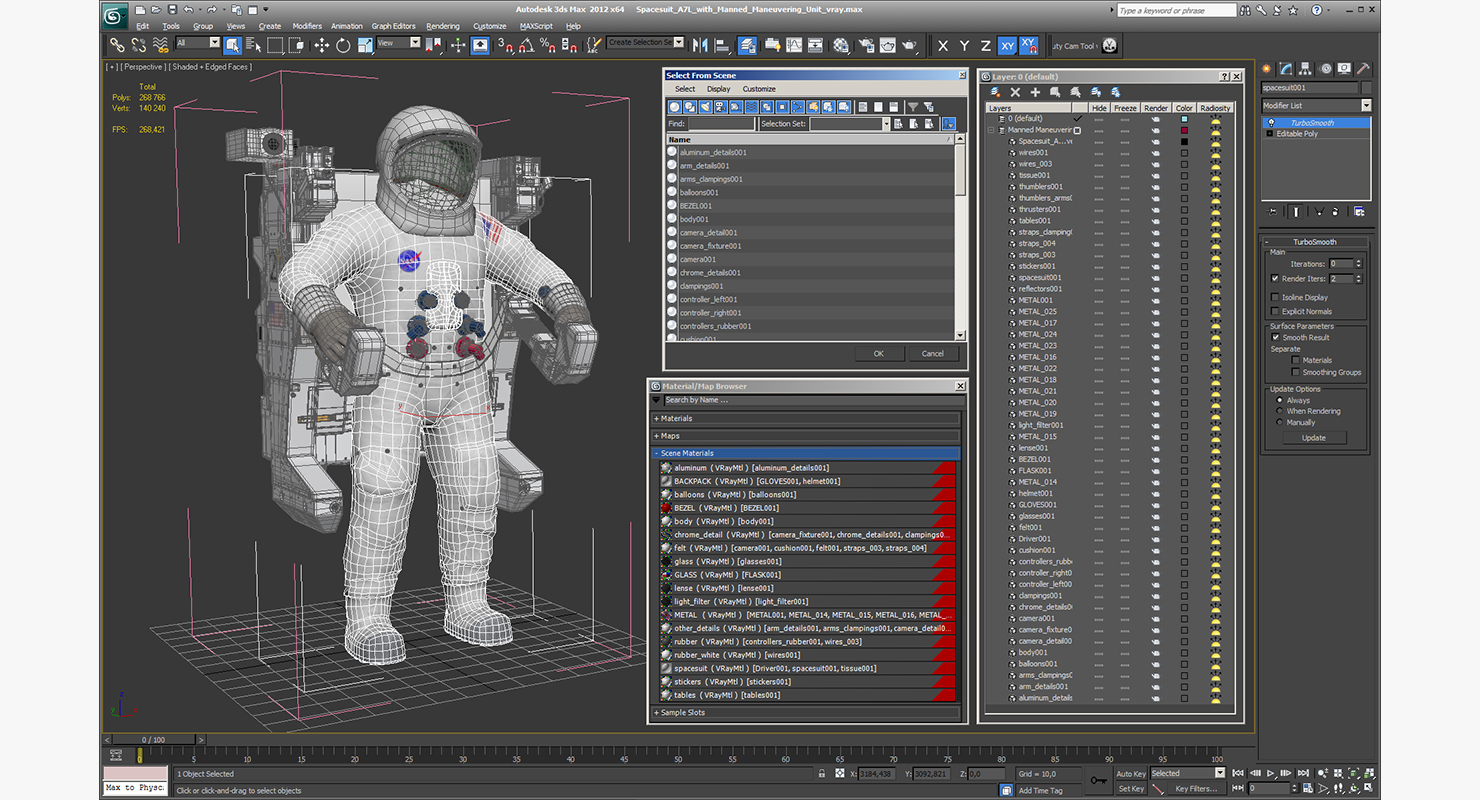Viewport: 1480px width, 800px height.
Task: Uncheck Smooth Result checkbox
Action: pyautogui.click(x=1275, y=337)
